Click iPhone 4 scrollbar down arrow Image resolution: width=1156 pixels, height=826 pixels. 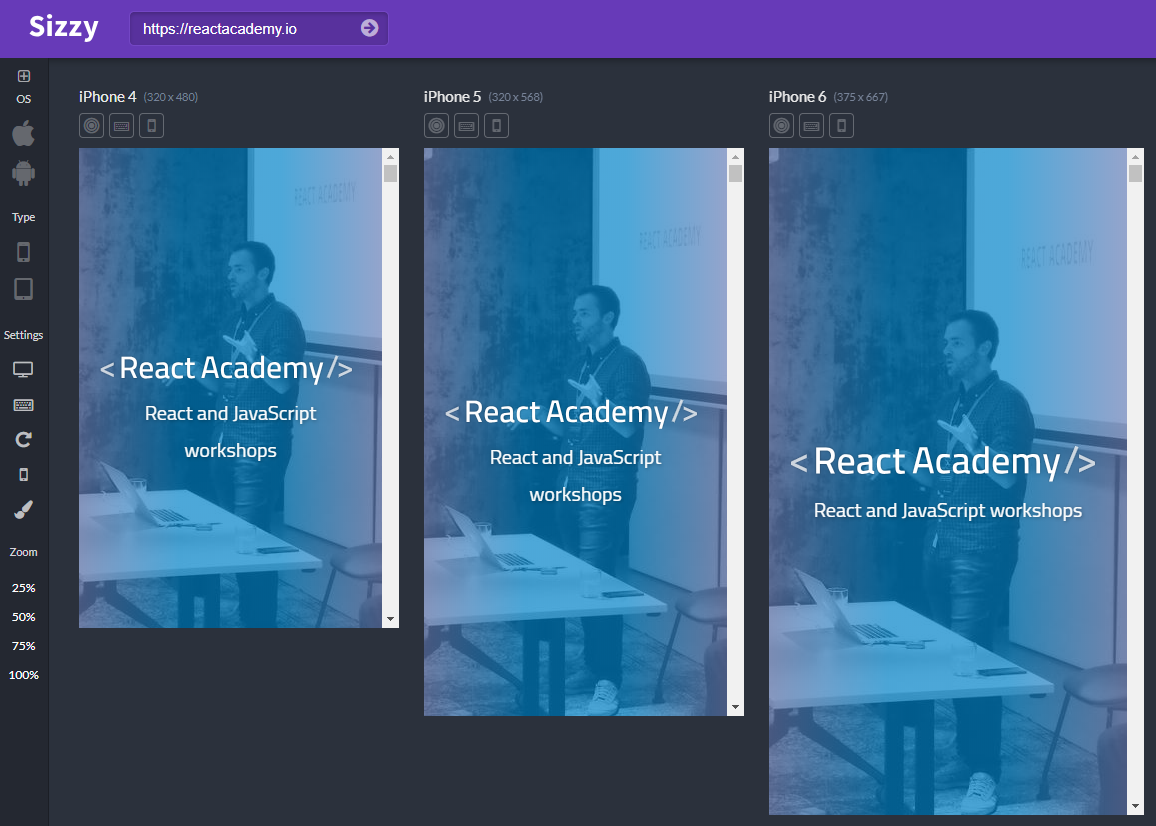[x=391, y=620]
